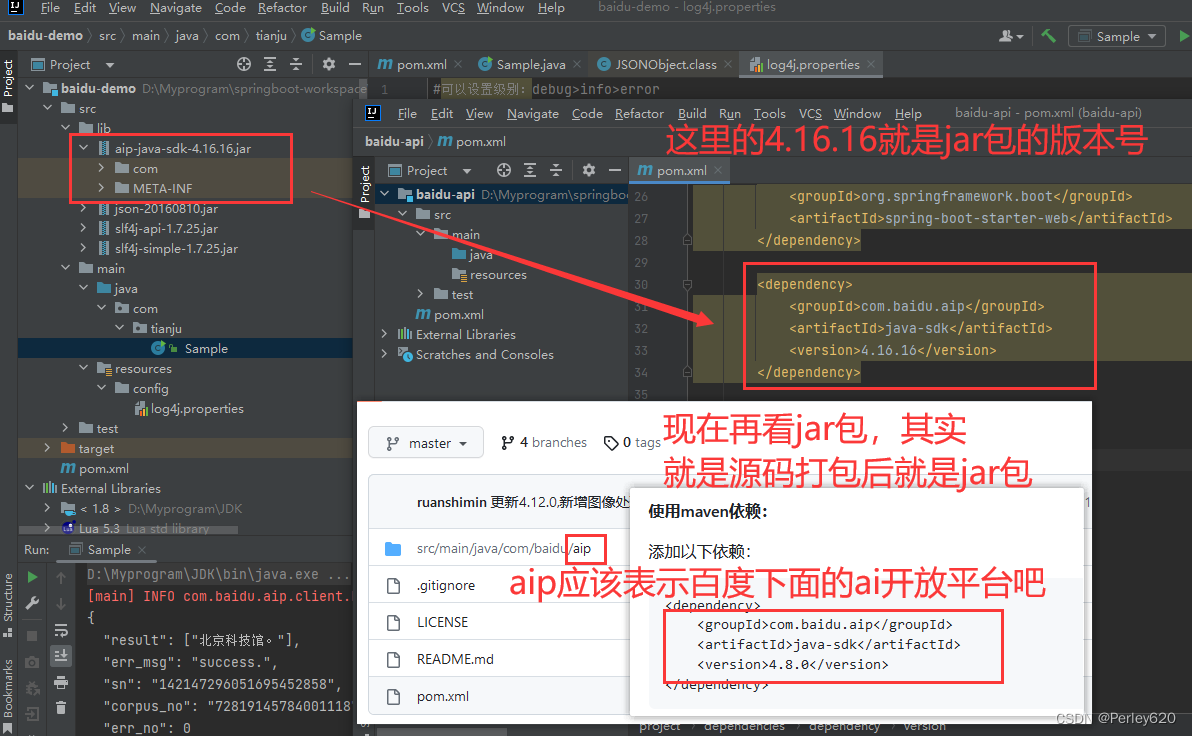Select the Sample class in project tree
1192x736 pixels.
point(205,348)
